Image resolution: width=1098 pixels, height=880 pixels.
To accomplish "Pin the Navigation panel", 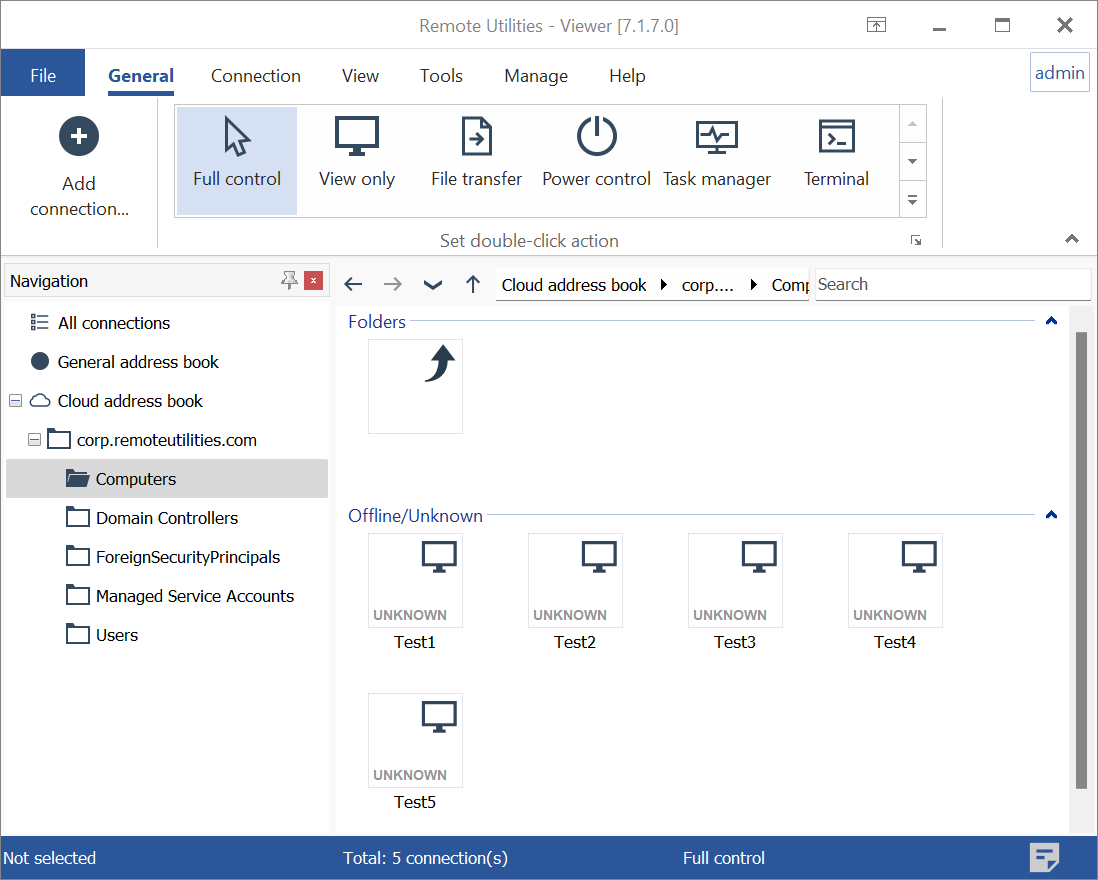I will (289, 281).
